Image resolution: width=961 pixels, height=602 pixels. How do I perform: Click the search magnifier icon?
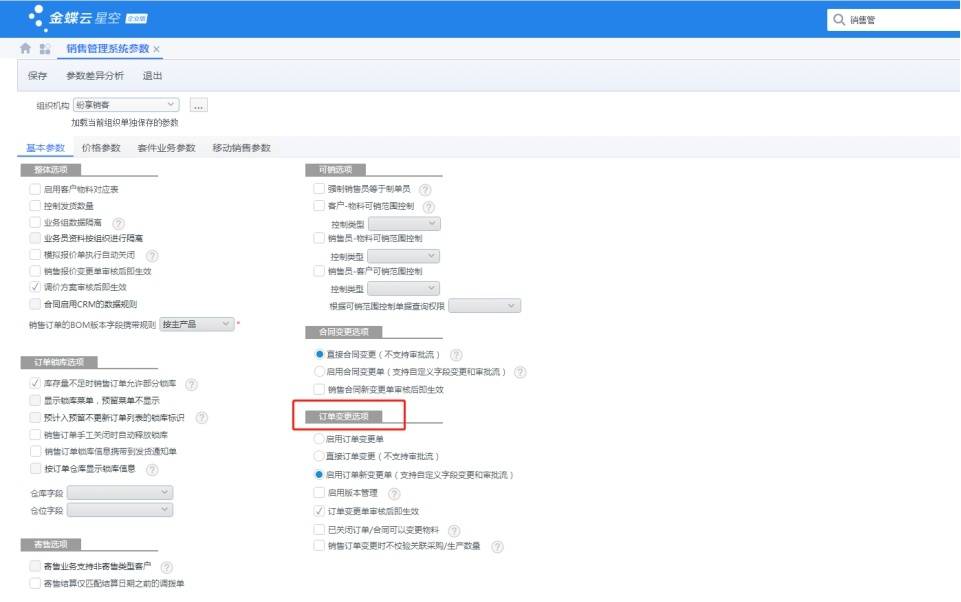click(x=839, y=20)
